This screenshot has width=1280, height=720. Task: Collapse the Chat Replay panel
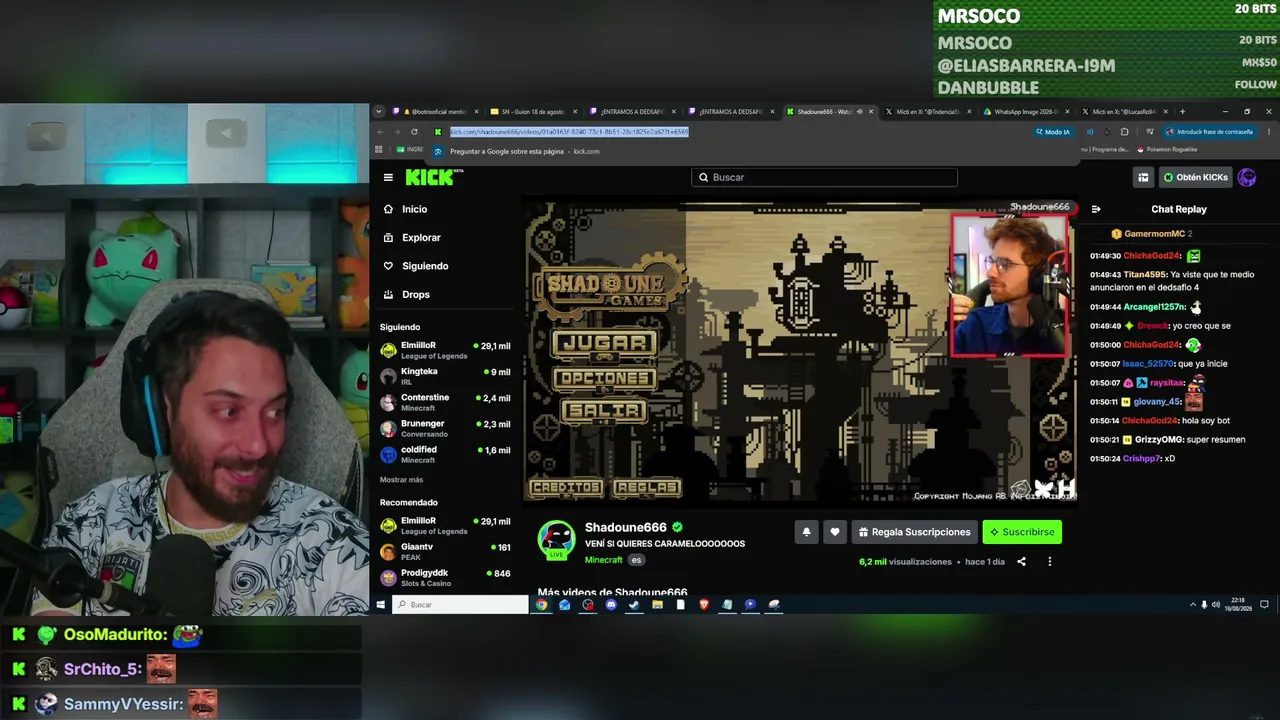click(x=1096, y=209)
